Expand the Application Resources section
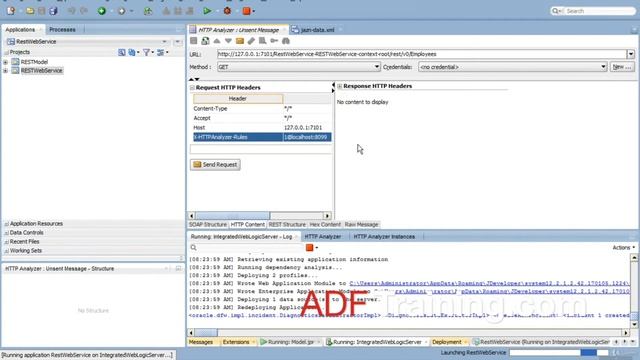Screen dimensions: 640x360 (7, 224)
